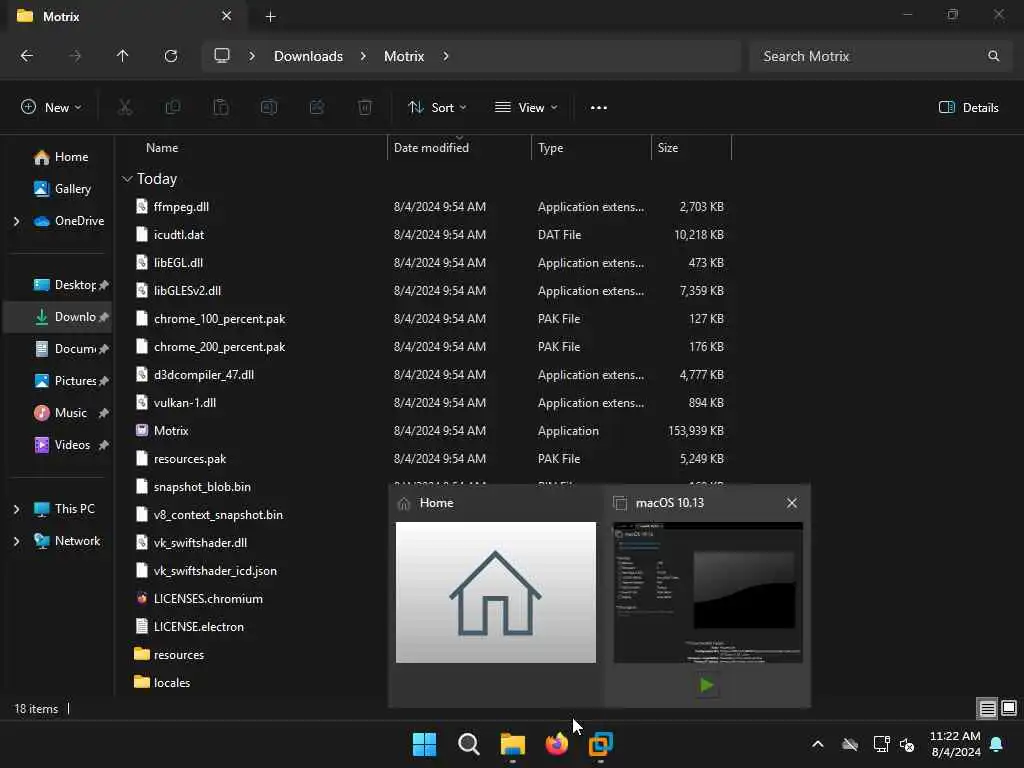This screenshot has width=1024, height=768.
Task: Switch to large thumbnails view icon
Action: (x=1009, y=708)
